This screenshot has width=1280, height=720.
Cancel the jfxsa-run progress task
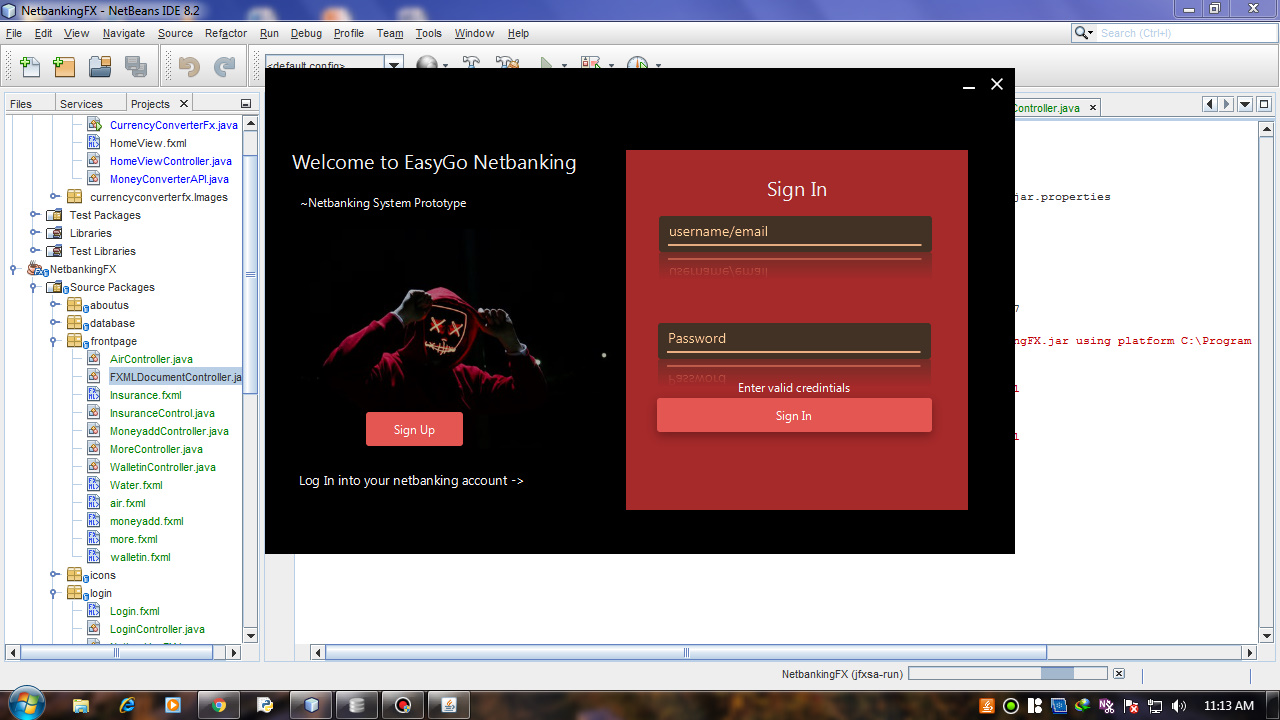1119,674
